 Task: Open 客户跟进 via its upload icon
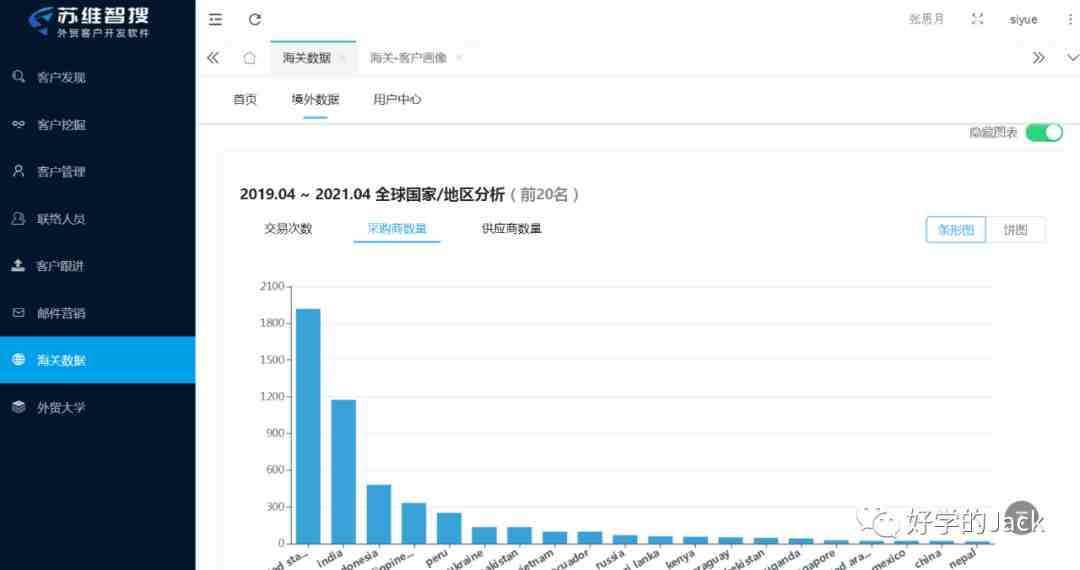(x=19, y=265)
